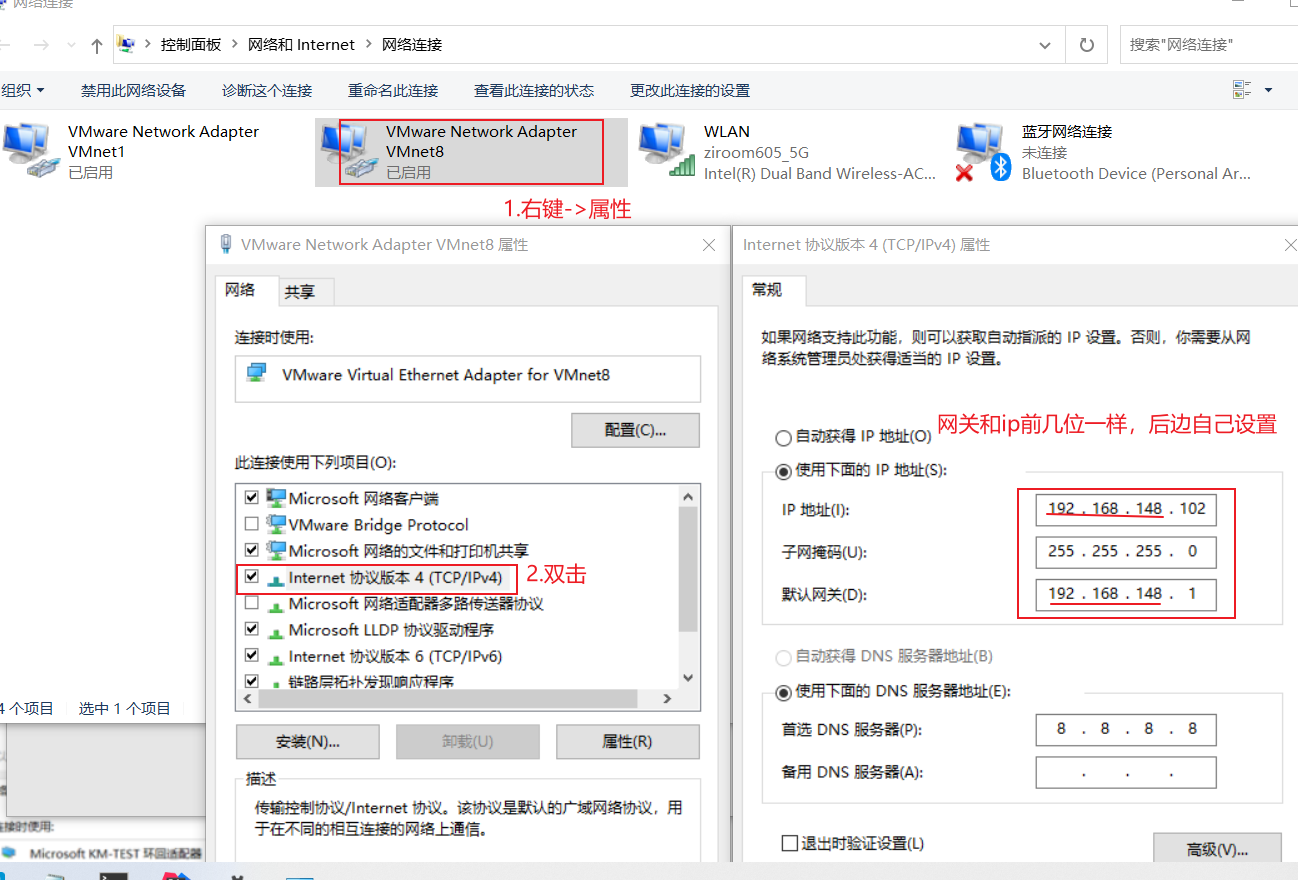This screenshot has width=1298, height=880.
Task: Click 查看此连接的状态 in toolbar
Action: tap(534, 90)
